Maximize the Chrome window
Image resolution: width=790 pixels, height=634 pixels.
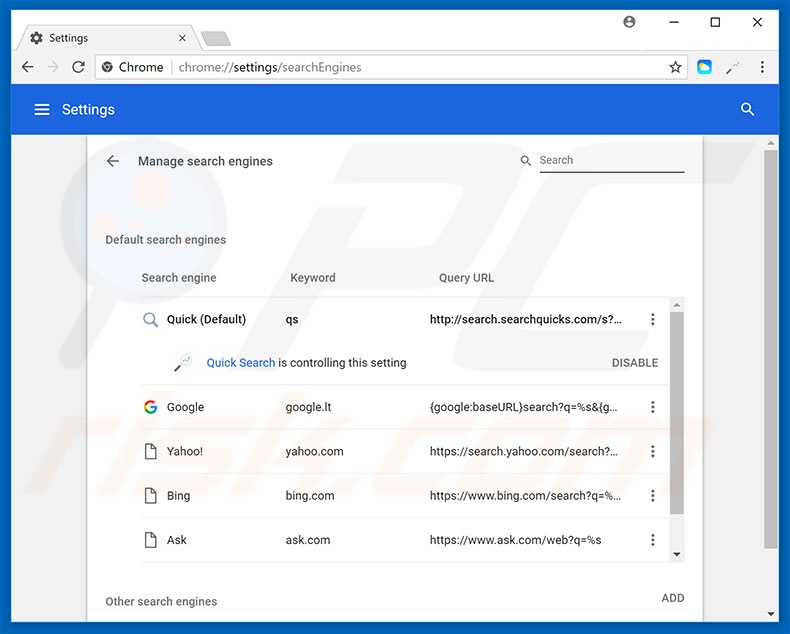point(715,22)
